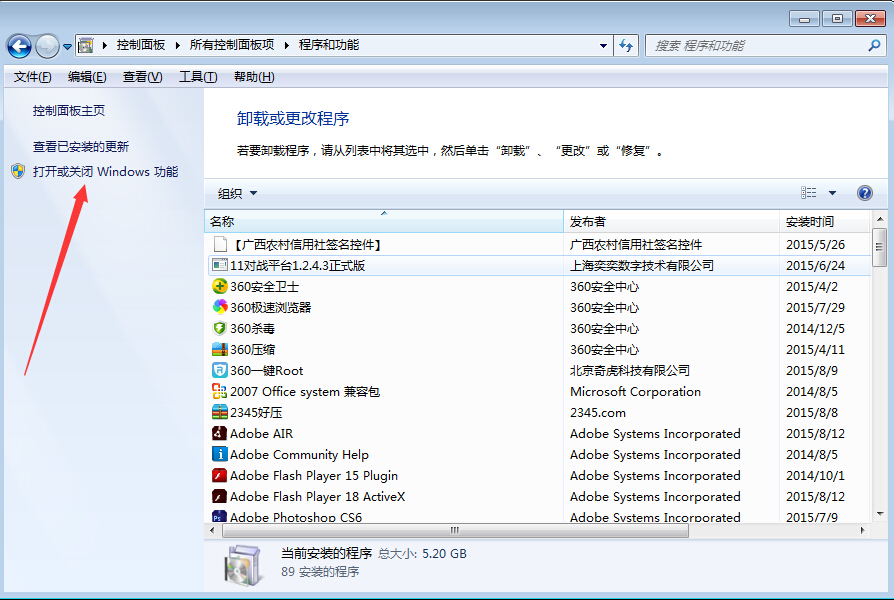Click scroll down arrow of program list

[x=879, y=514]
